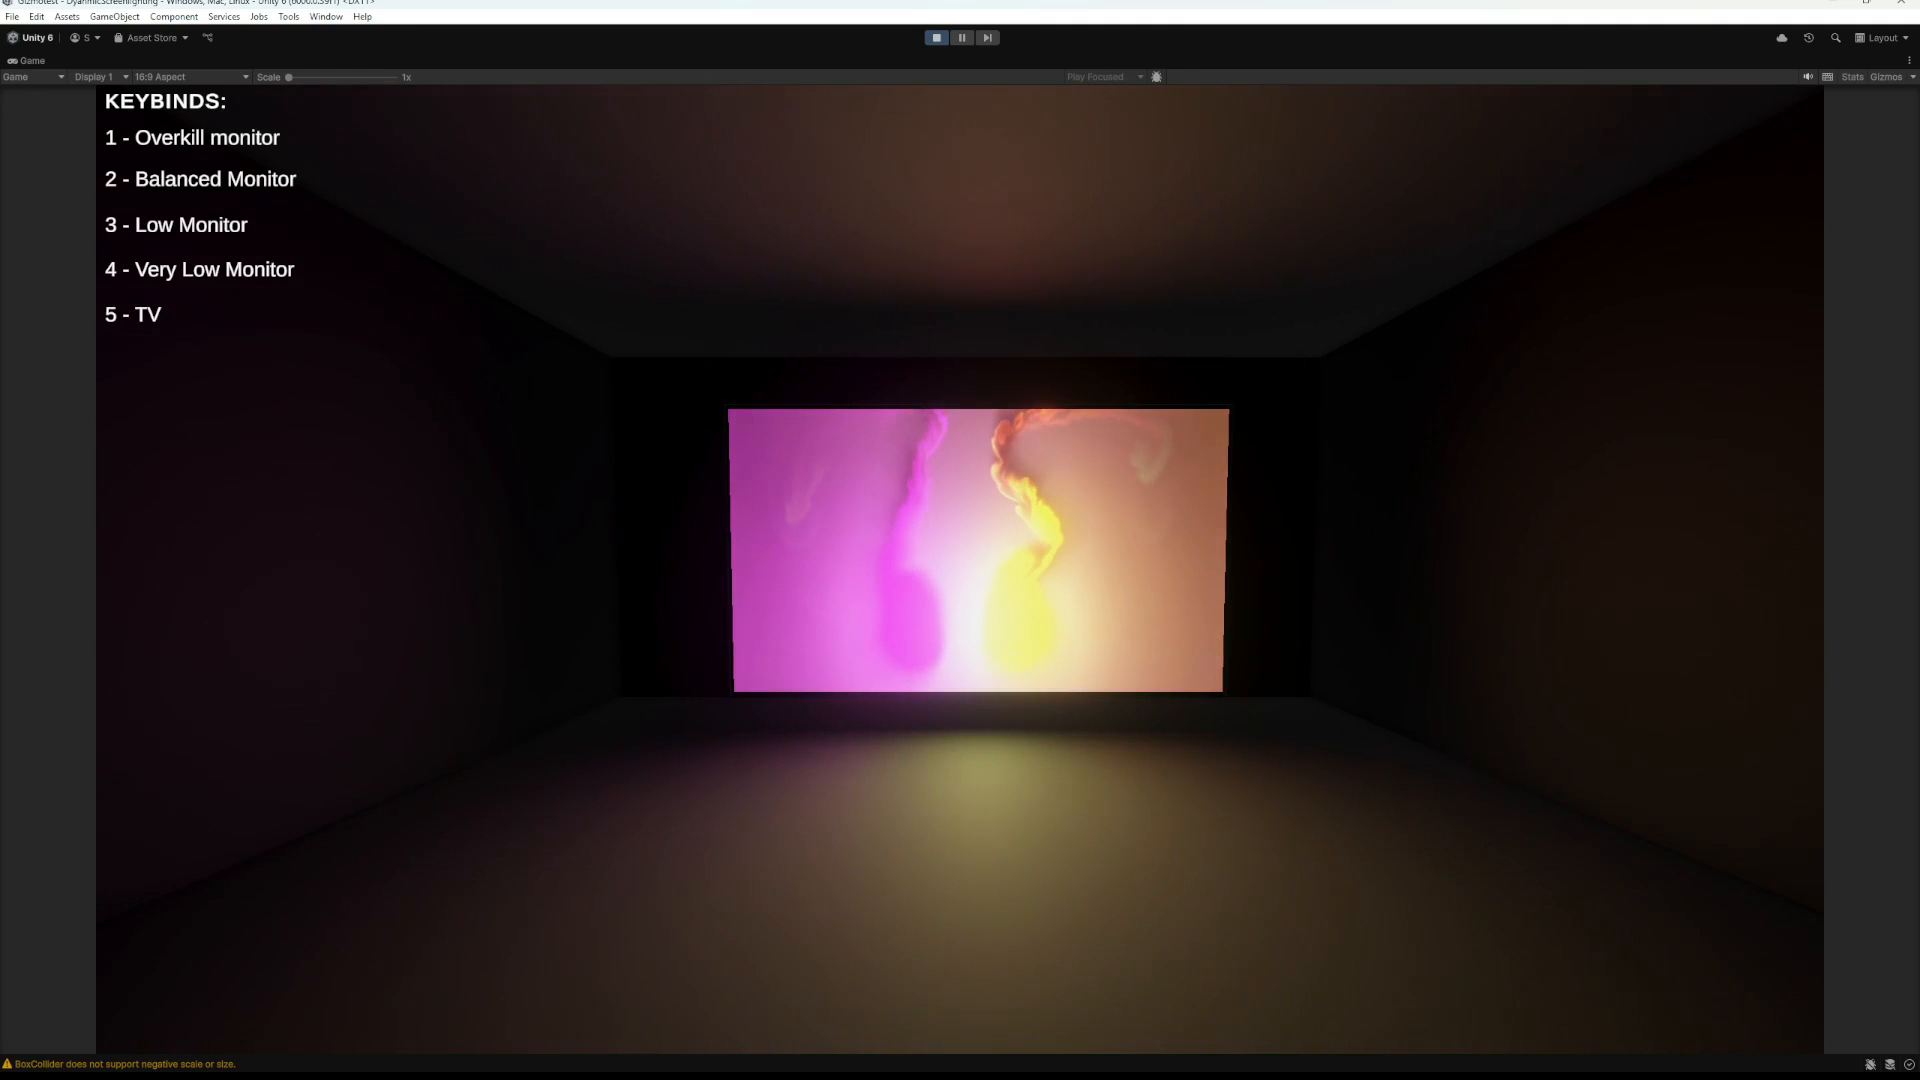The height and width of the screenshot is (1080, 1920).
Task: Open the File menu
Action: pyautogui.click(x=12, y=17)
